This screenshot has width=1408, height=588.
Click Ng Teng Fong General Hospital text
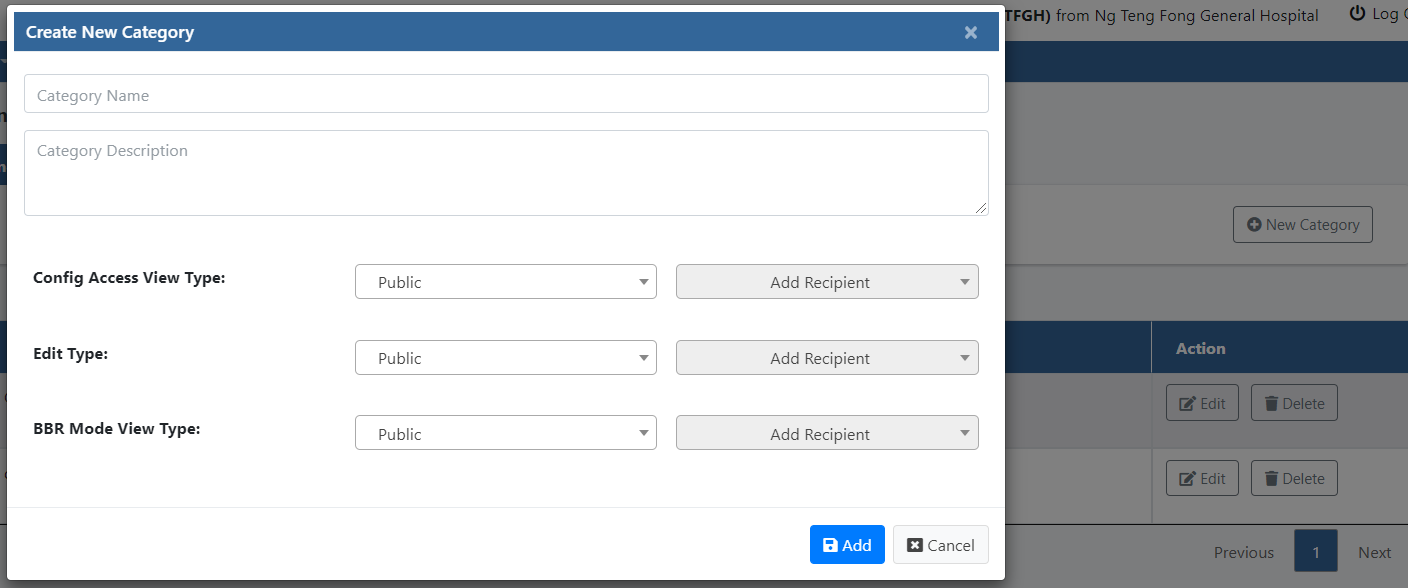click(1206, 15)
